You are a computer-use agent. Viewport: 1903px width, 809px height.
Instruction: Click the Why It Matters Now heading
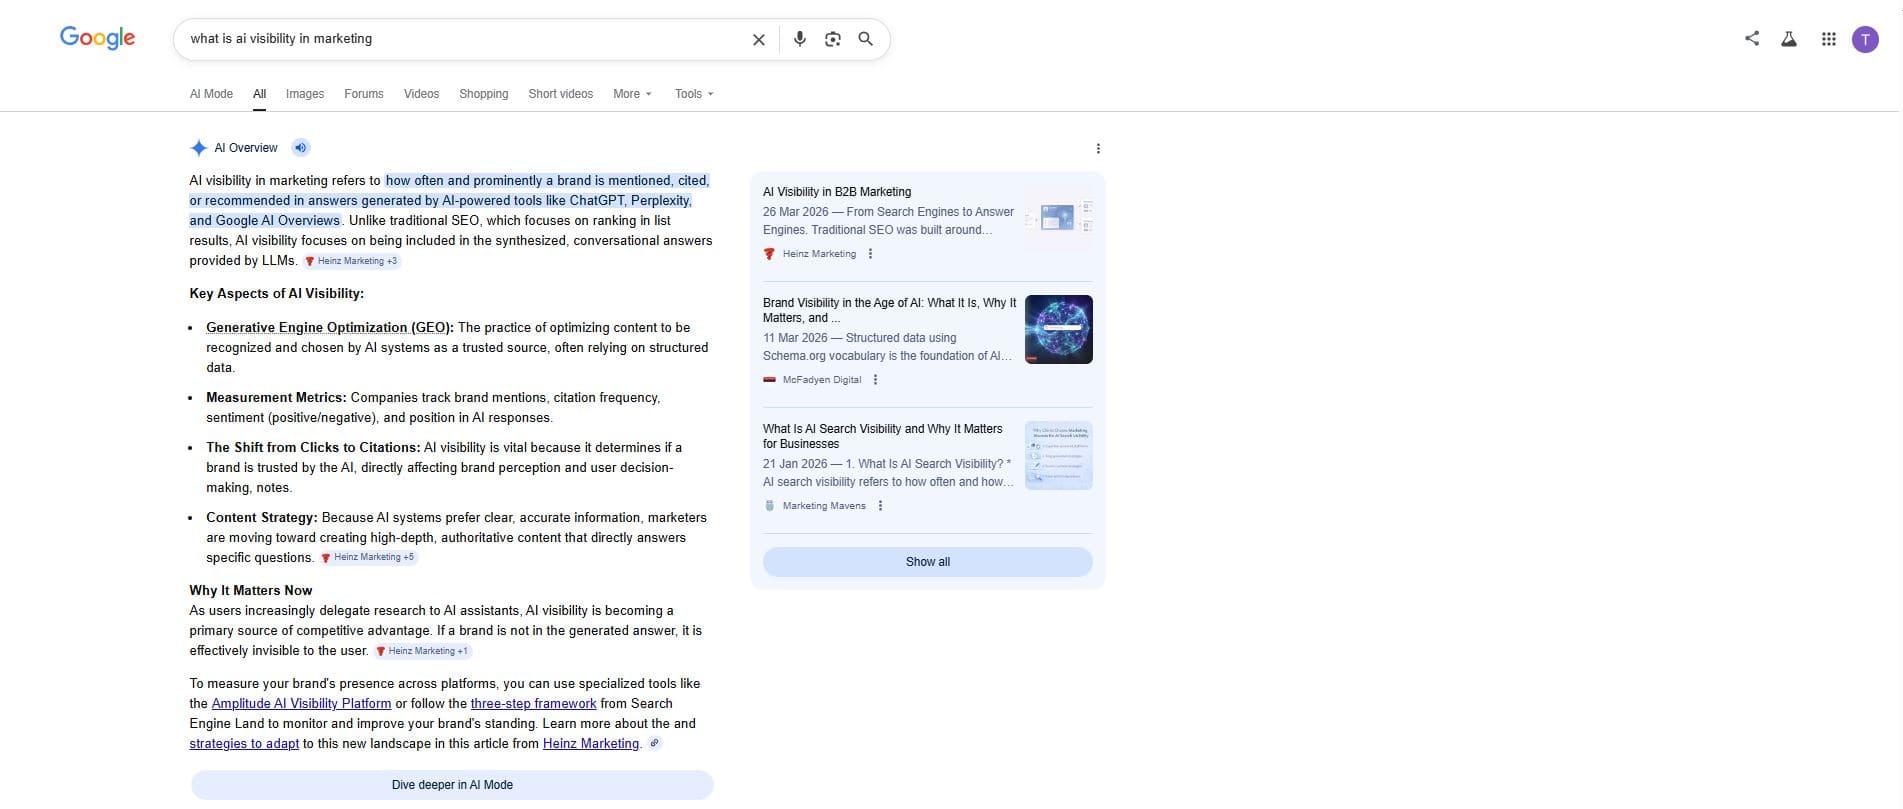point(251,591)
